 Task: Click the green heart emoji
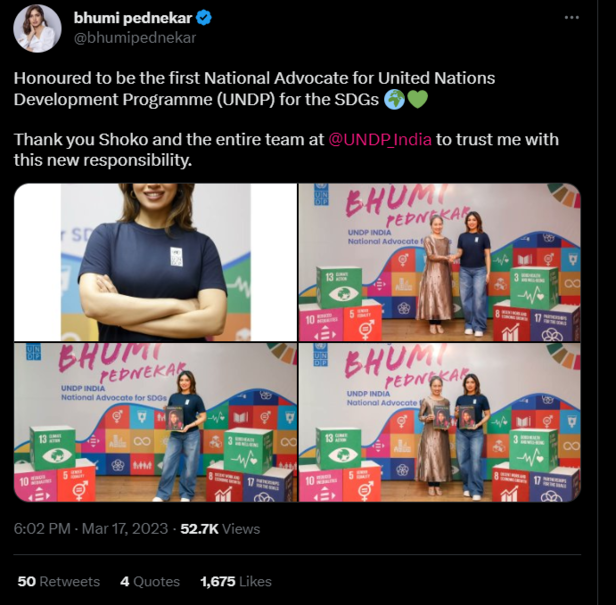[x=417, y=99]
